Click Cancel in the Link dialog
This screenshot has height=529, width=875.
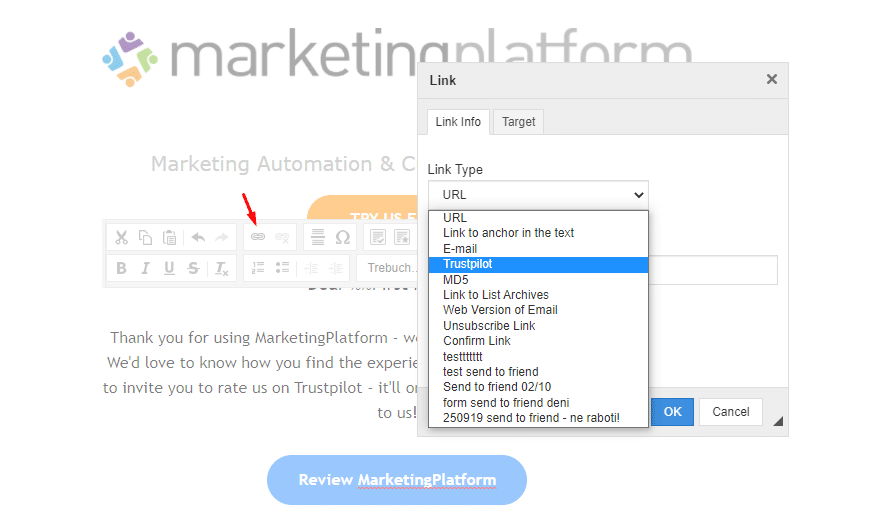[x=730, y=412]
